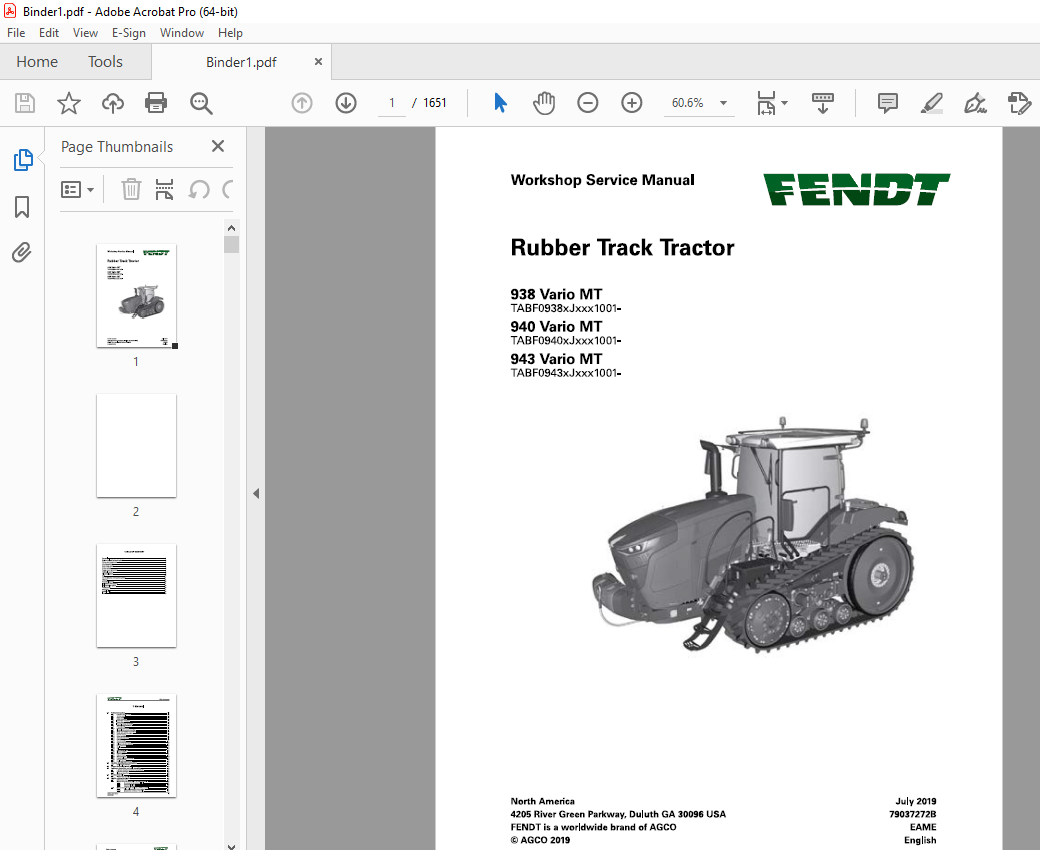Screen dimensions: 1040x850
Task: Open thumbnail Options dropdown menu
Action: pos(77,190)
